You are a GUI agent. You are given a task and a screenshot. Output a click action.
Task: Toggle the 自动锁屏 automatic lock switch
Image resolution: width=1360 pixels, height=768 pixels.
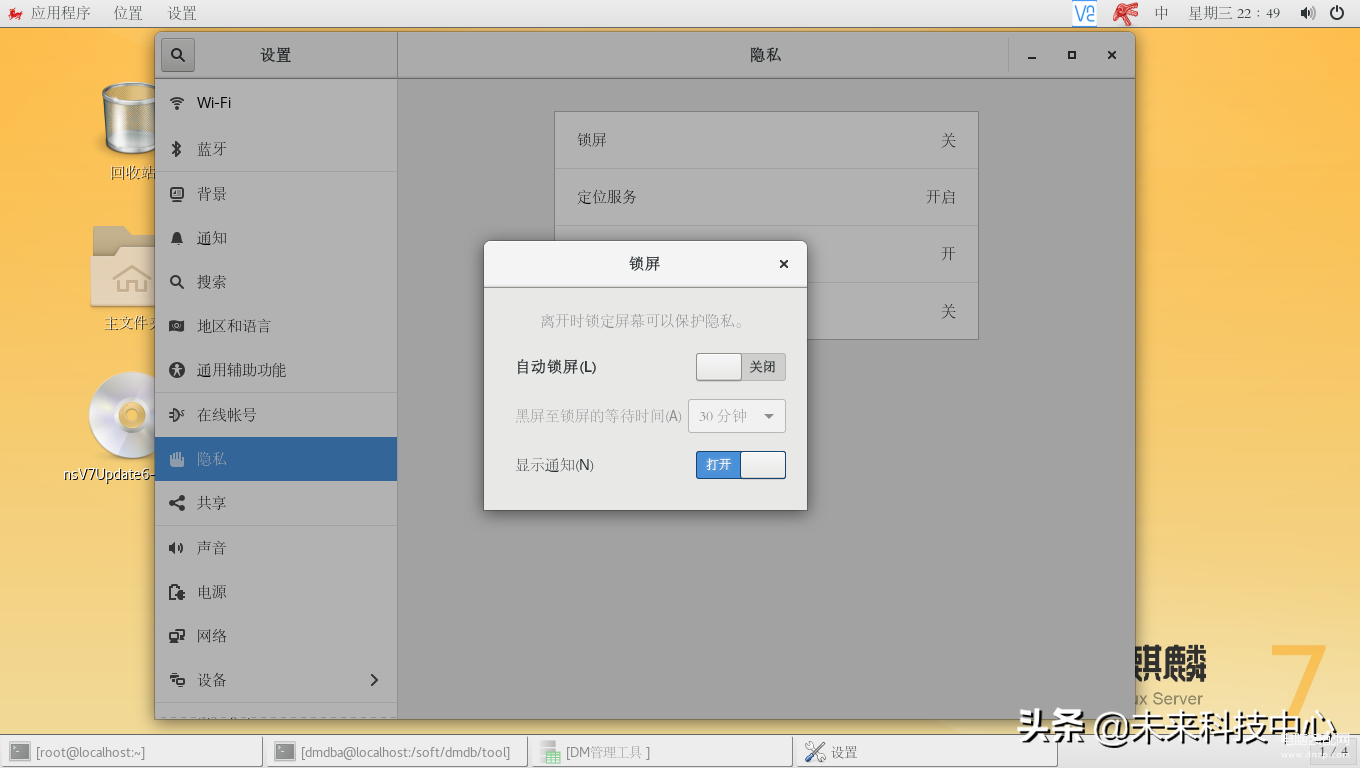click(x=741, y=367)
